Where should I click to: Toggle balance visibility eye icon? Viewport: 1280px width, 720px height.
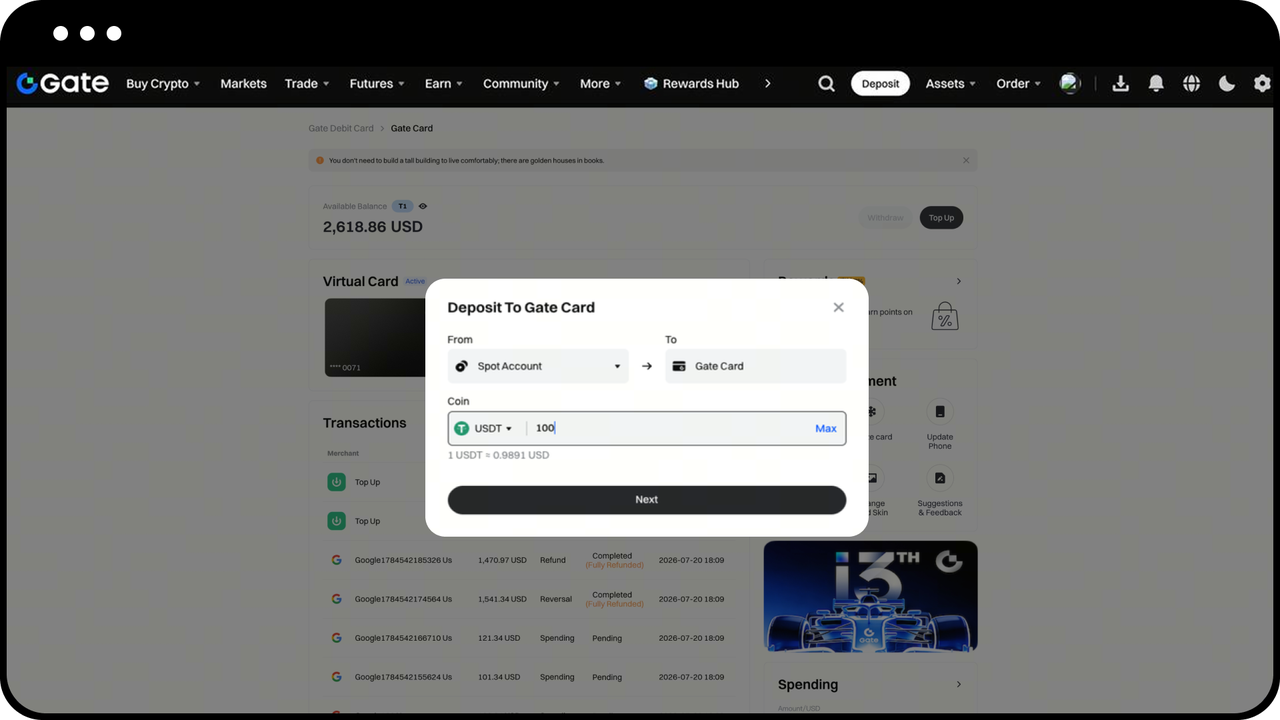(x=423, y=206)
